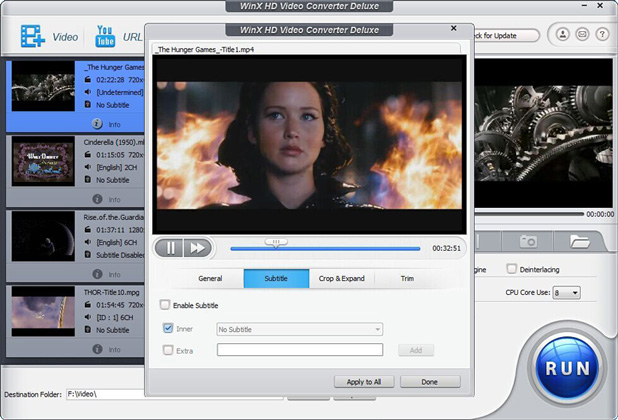Click the main window preview progress bar

[528, 214]
